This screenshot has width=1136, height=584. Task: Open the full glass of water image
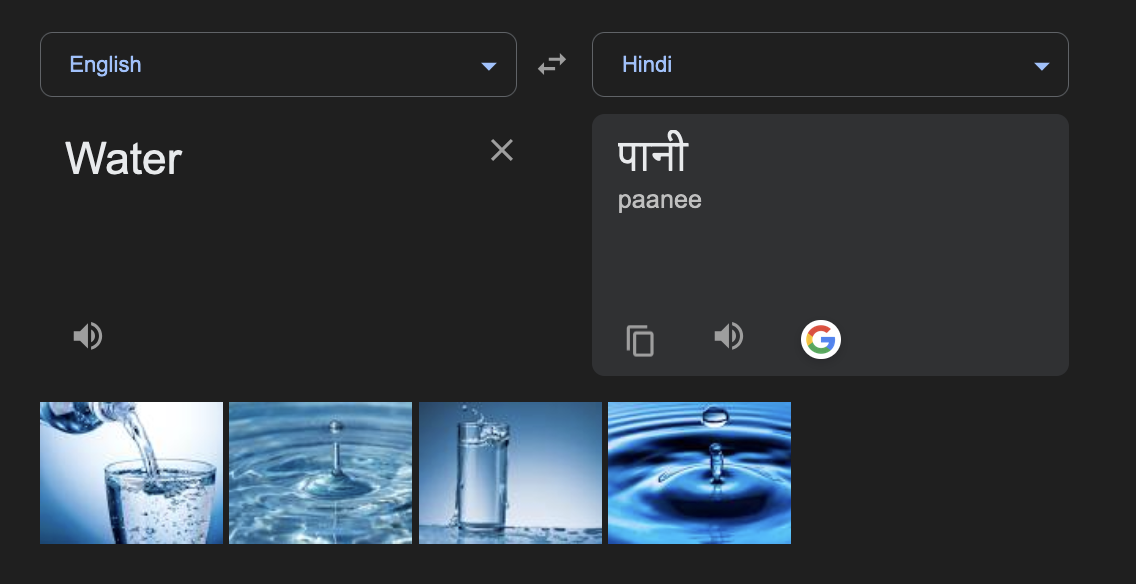[x=510, y=472]
